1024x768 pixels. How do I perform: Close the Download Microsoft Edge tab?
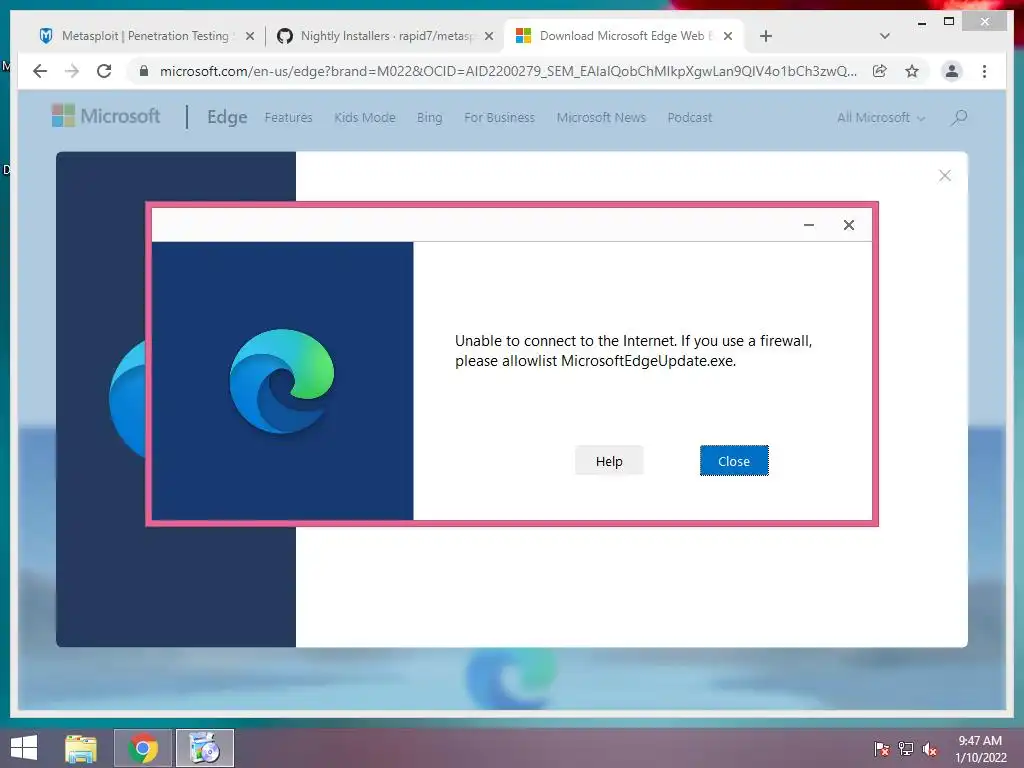point(728,36)
